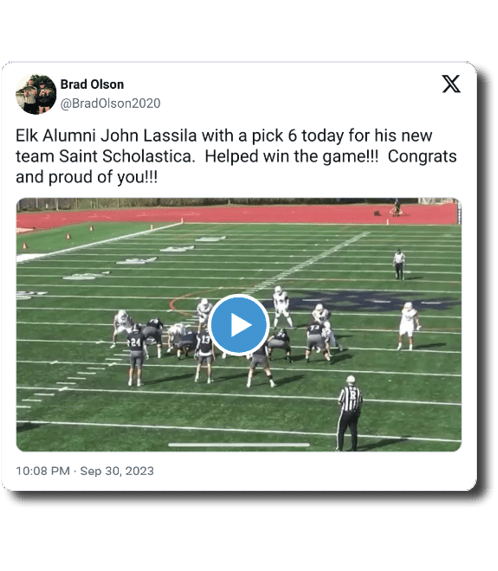Click the distant official near midfield stripe
Screen dimensions: 498x571
tap(399, 264)
